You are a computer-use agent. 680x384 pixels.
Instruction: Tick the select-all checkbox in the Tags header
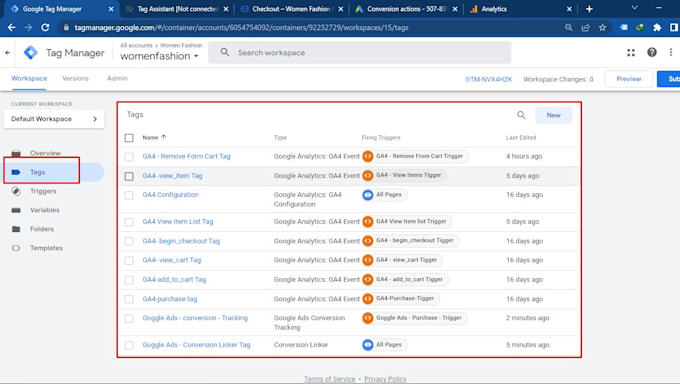[x=129, y=138]
